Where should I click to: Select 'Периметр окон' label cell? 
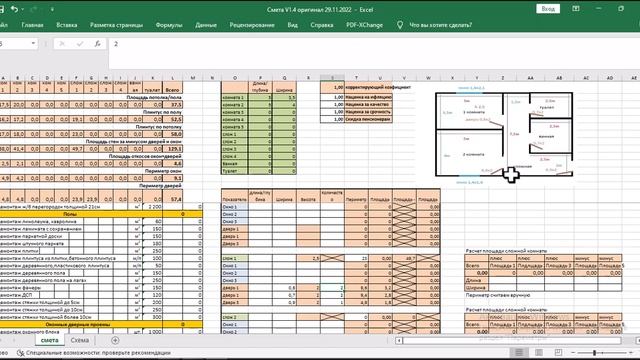click(x=163, y=171)
